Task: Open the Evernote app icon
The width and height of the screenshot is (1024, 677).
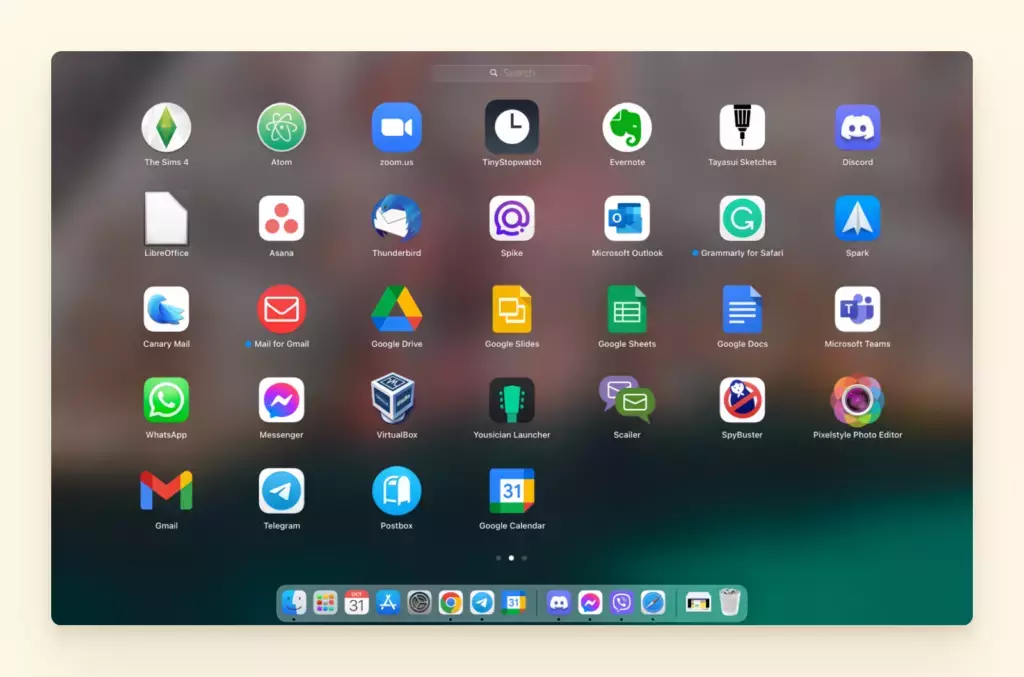Action: pos(627,127)
